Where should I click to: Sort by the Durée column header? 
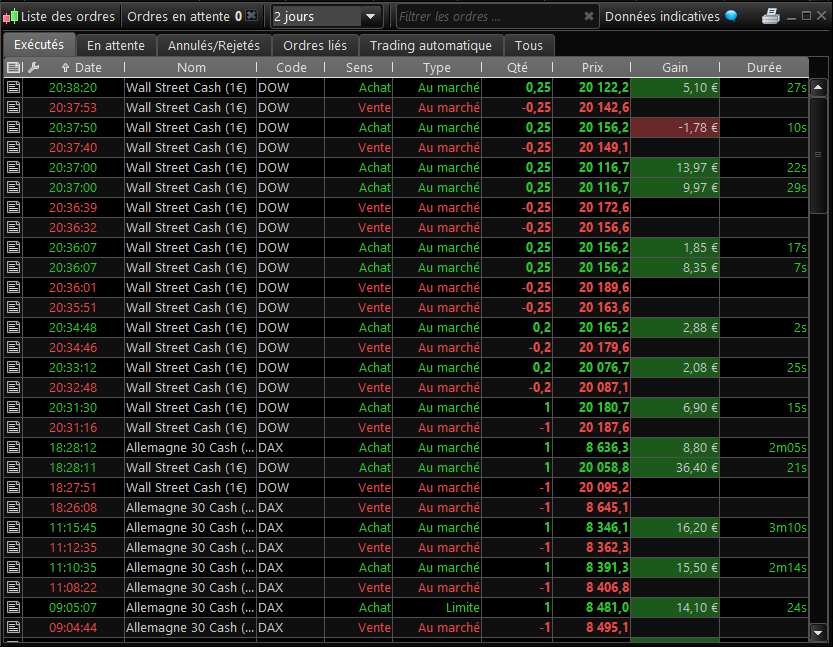pyautogui.click(x=764, y=67)
